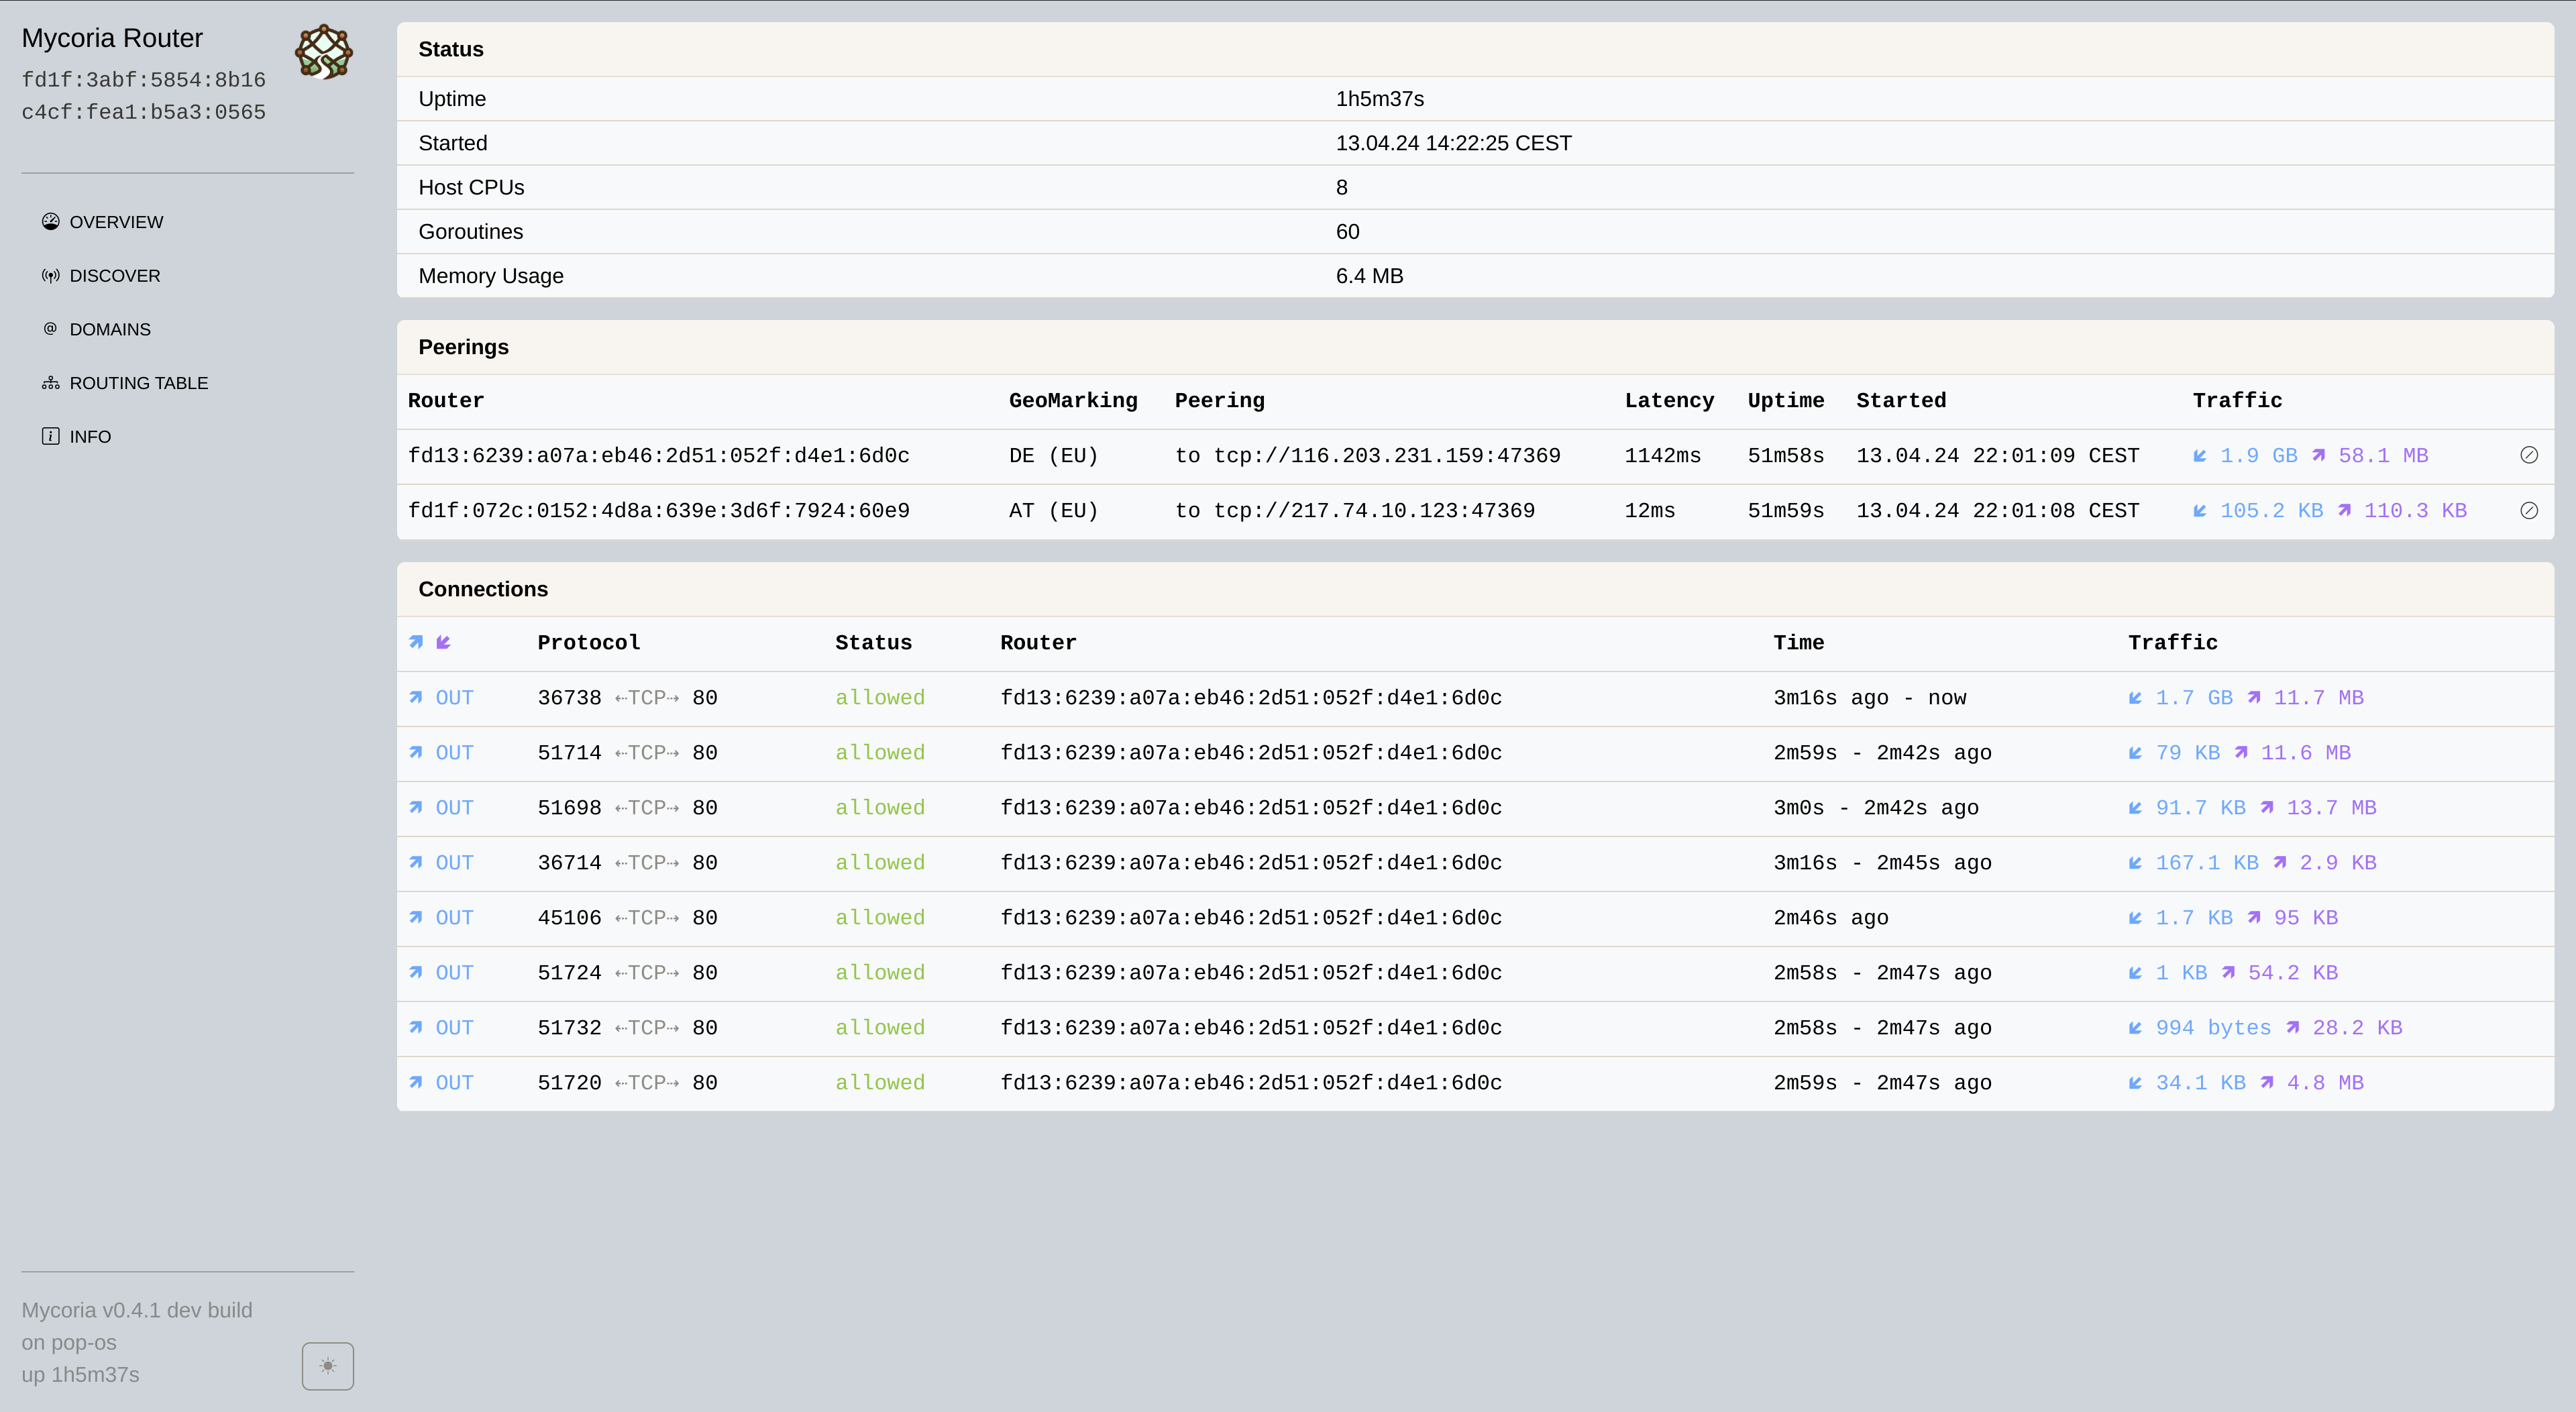2576x1412 pixels.
Task: Click the Mycoria v0.4.1 dev build text
Action: click(x=137, y=1310)
